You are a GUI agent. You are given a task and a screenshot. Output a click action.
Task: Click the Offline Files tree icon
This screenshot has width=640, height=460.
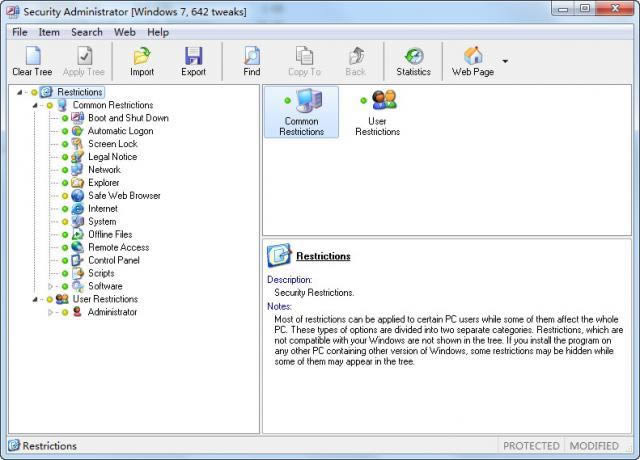(x=78, y=234)
